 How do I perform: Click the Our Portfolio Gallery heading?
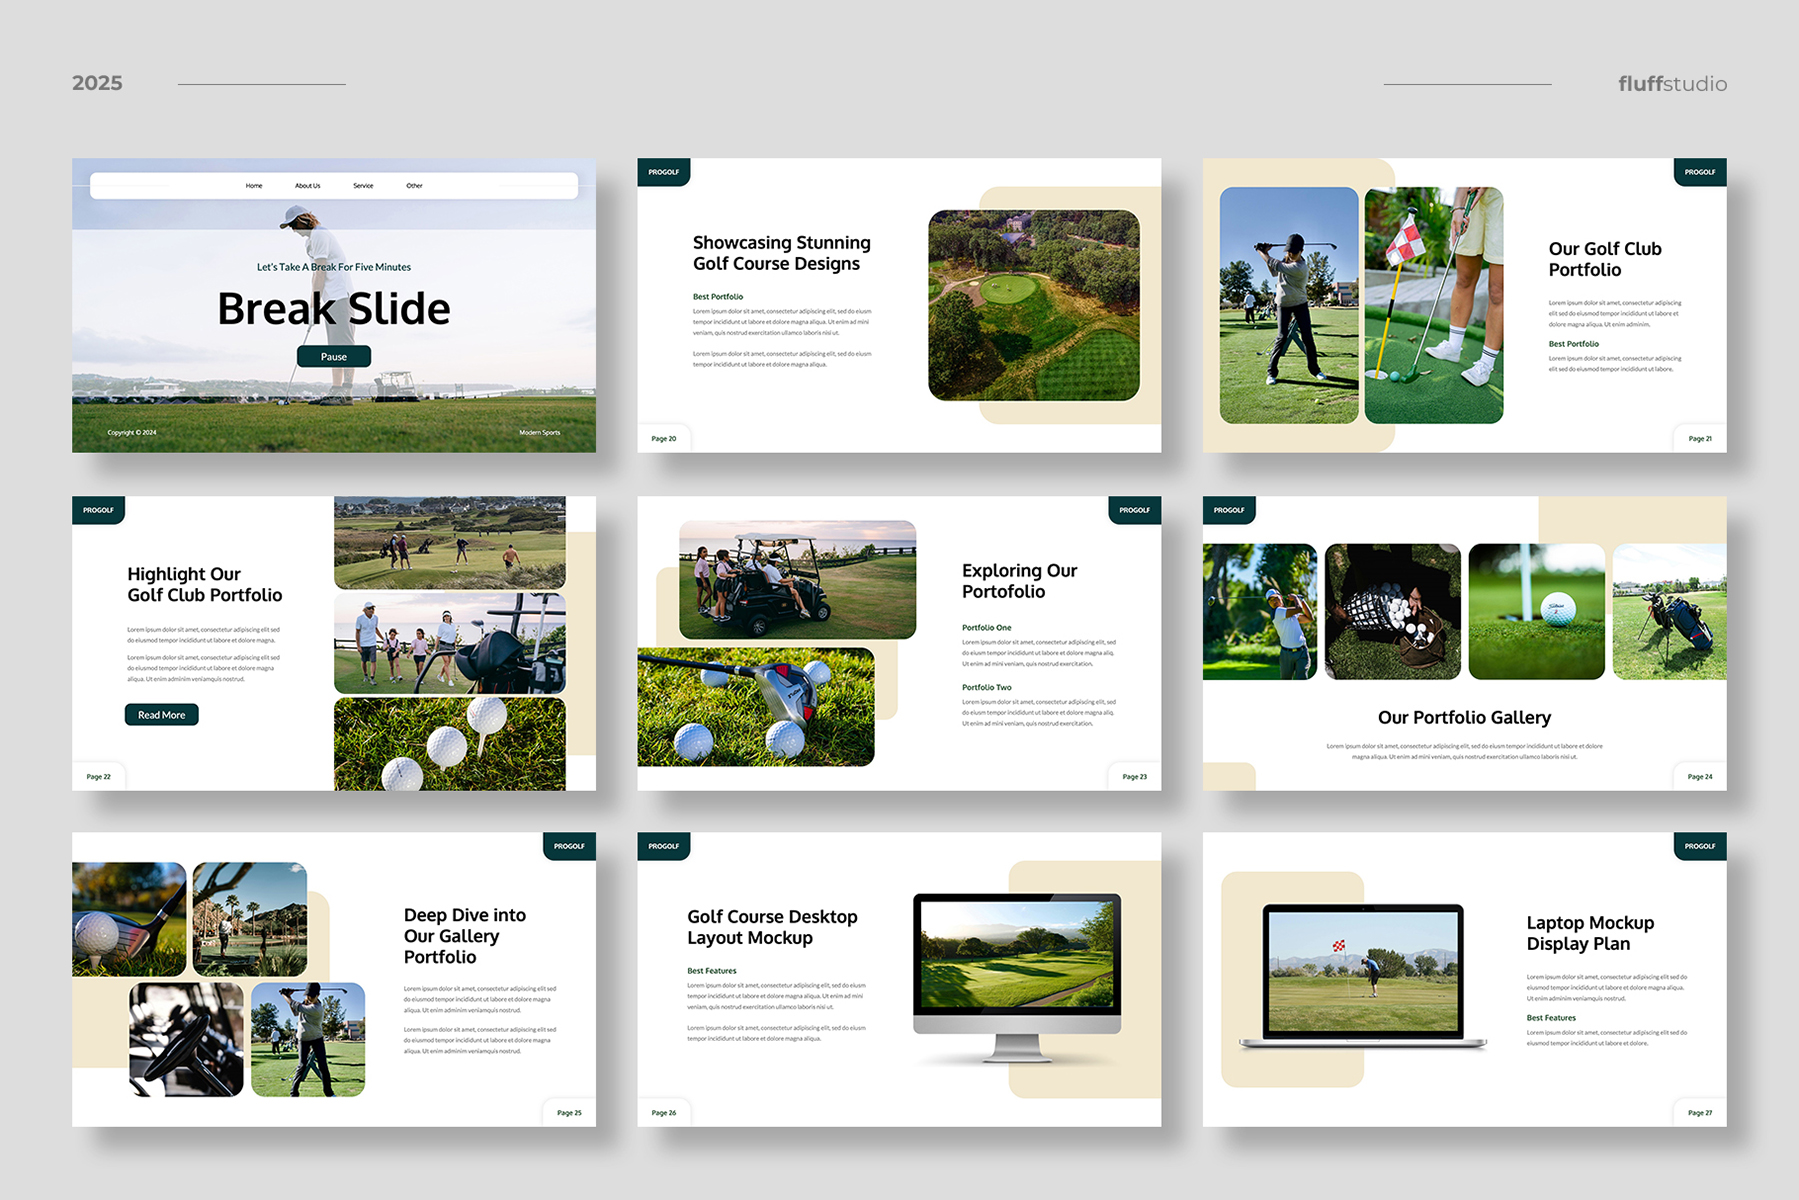click(1464, 718)
